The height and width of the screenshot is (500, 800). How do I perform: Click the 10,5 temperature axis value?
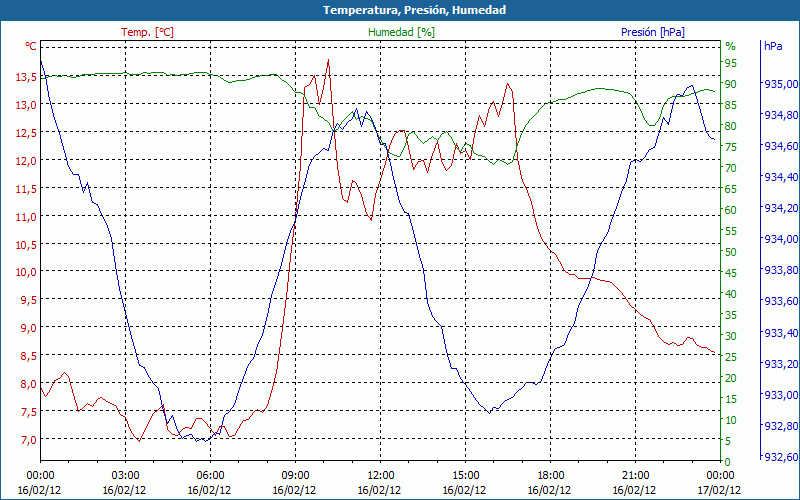[28, 244]
